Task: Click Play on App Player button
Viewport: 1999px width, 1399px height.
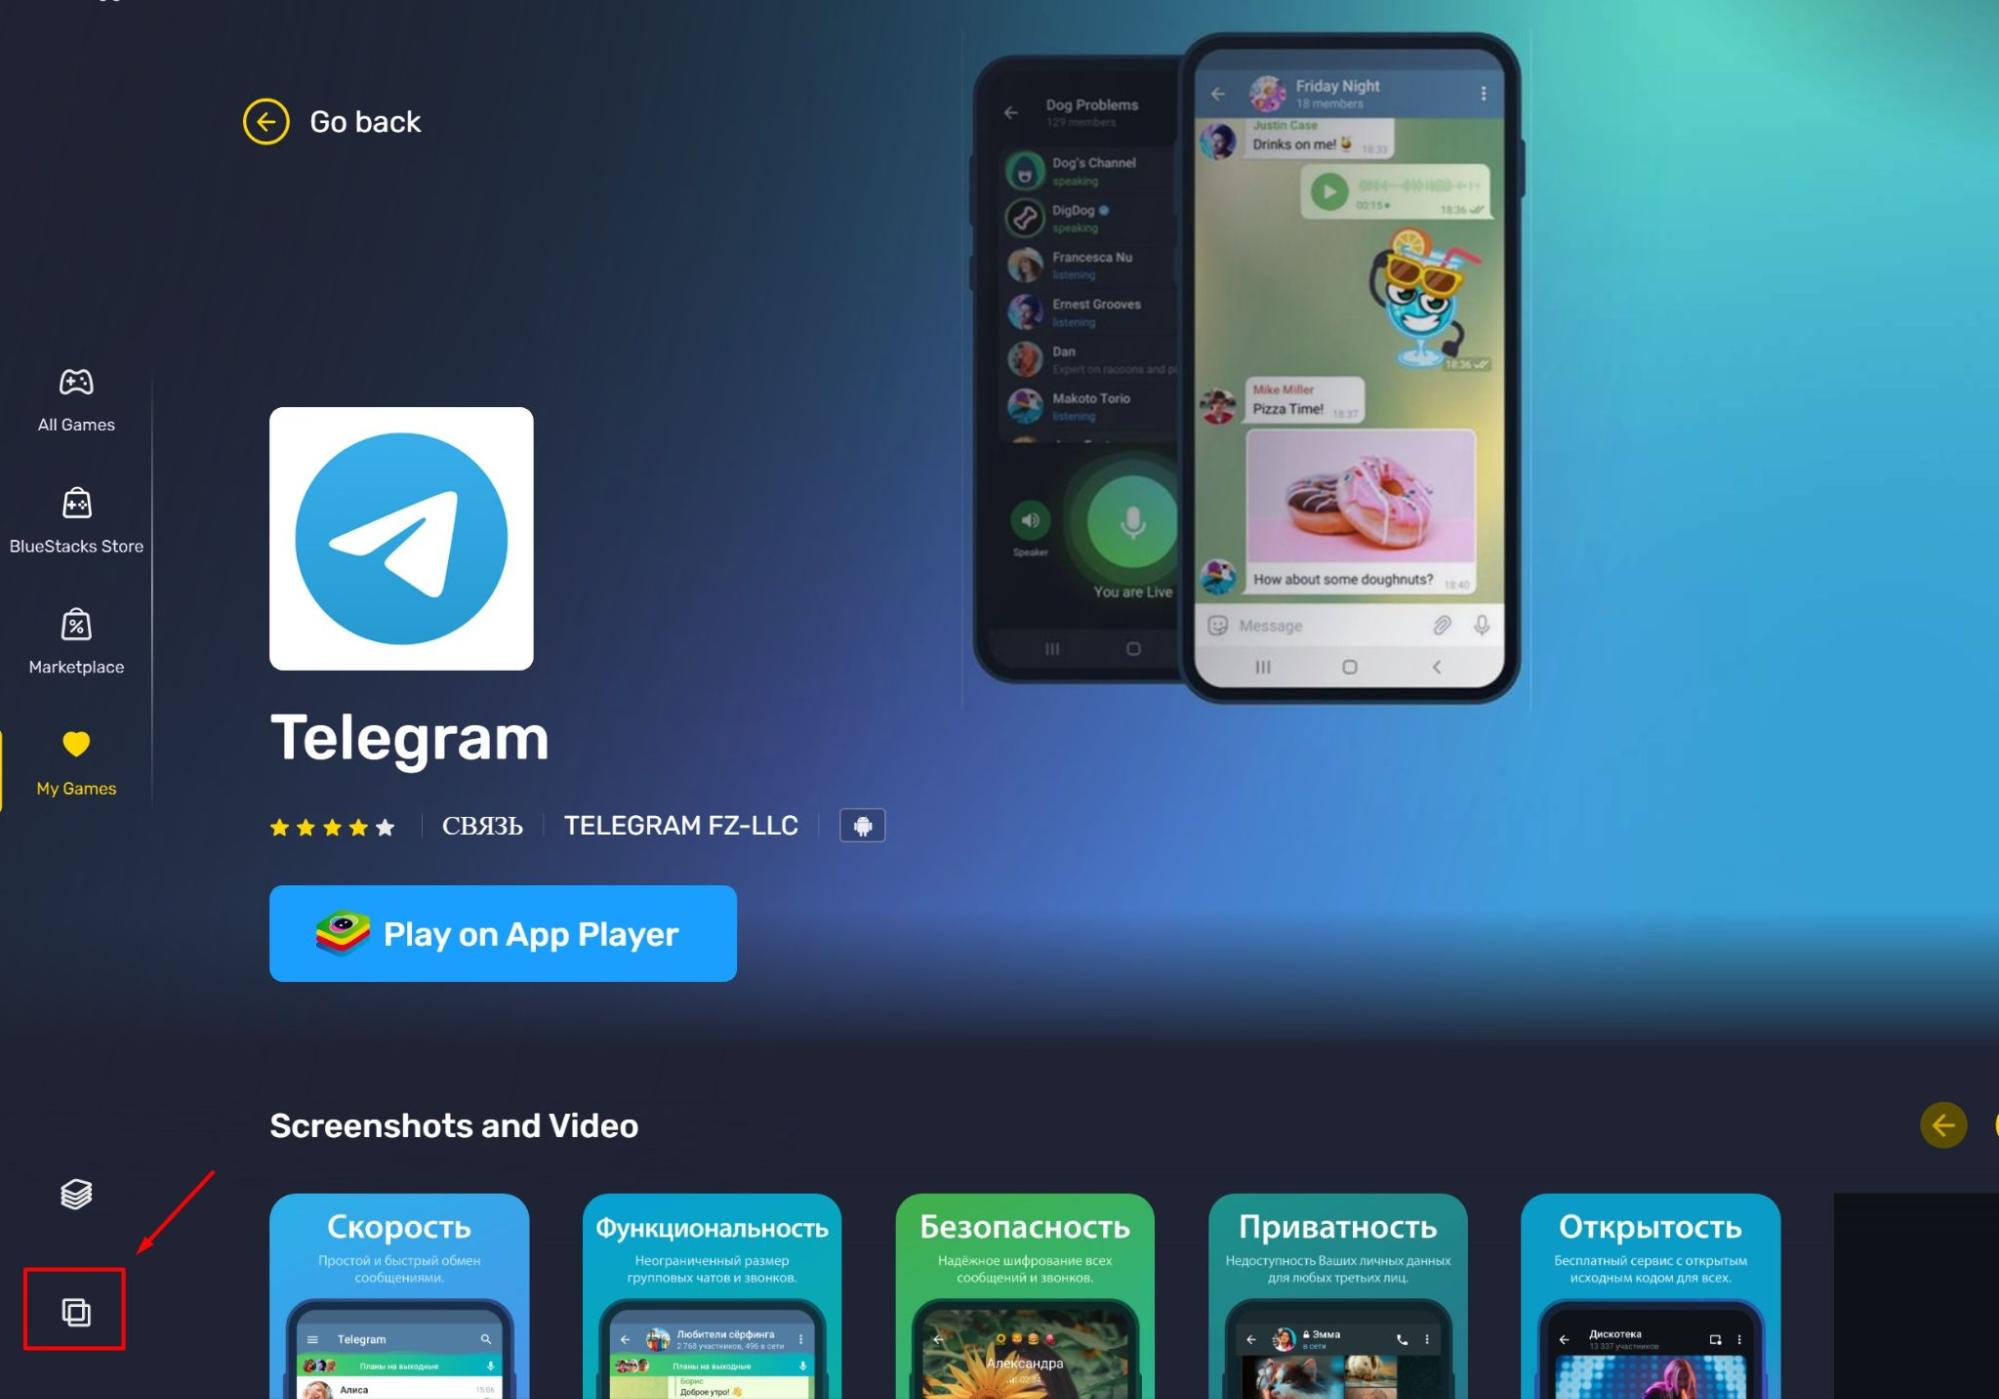Action: tap(503, 933)
